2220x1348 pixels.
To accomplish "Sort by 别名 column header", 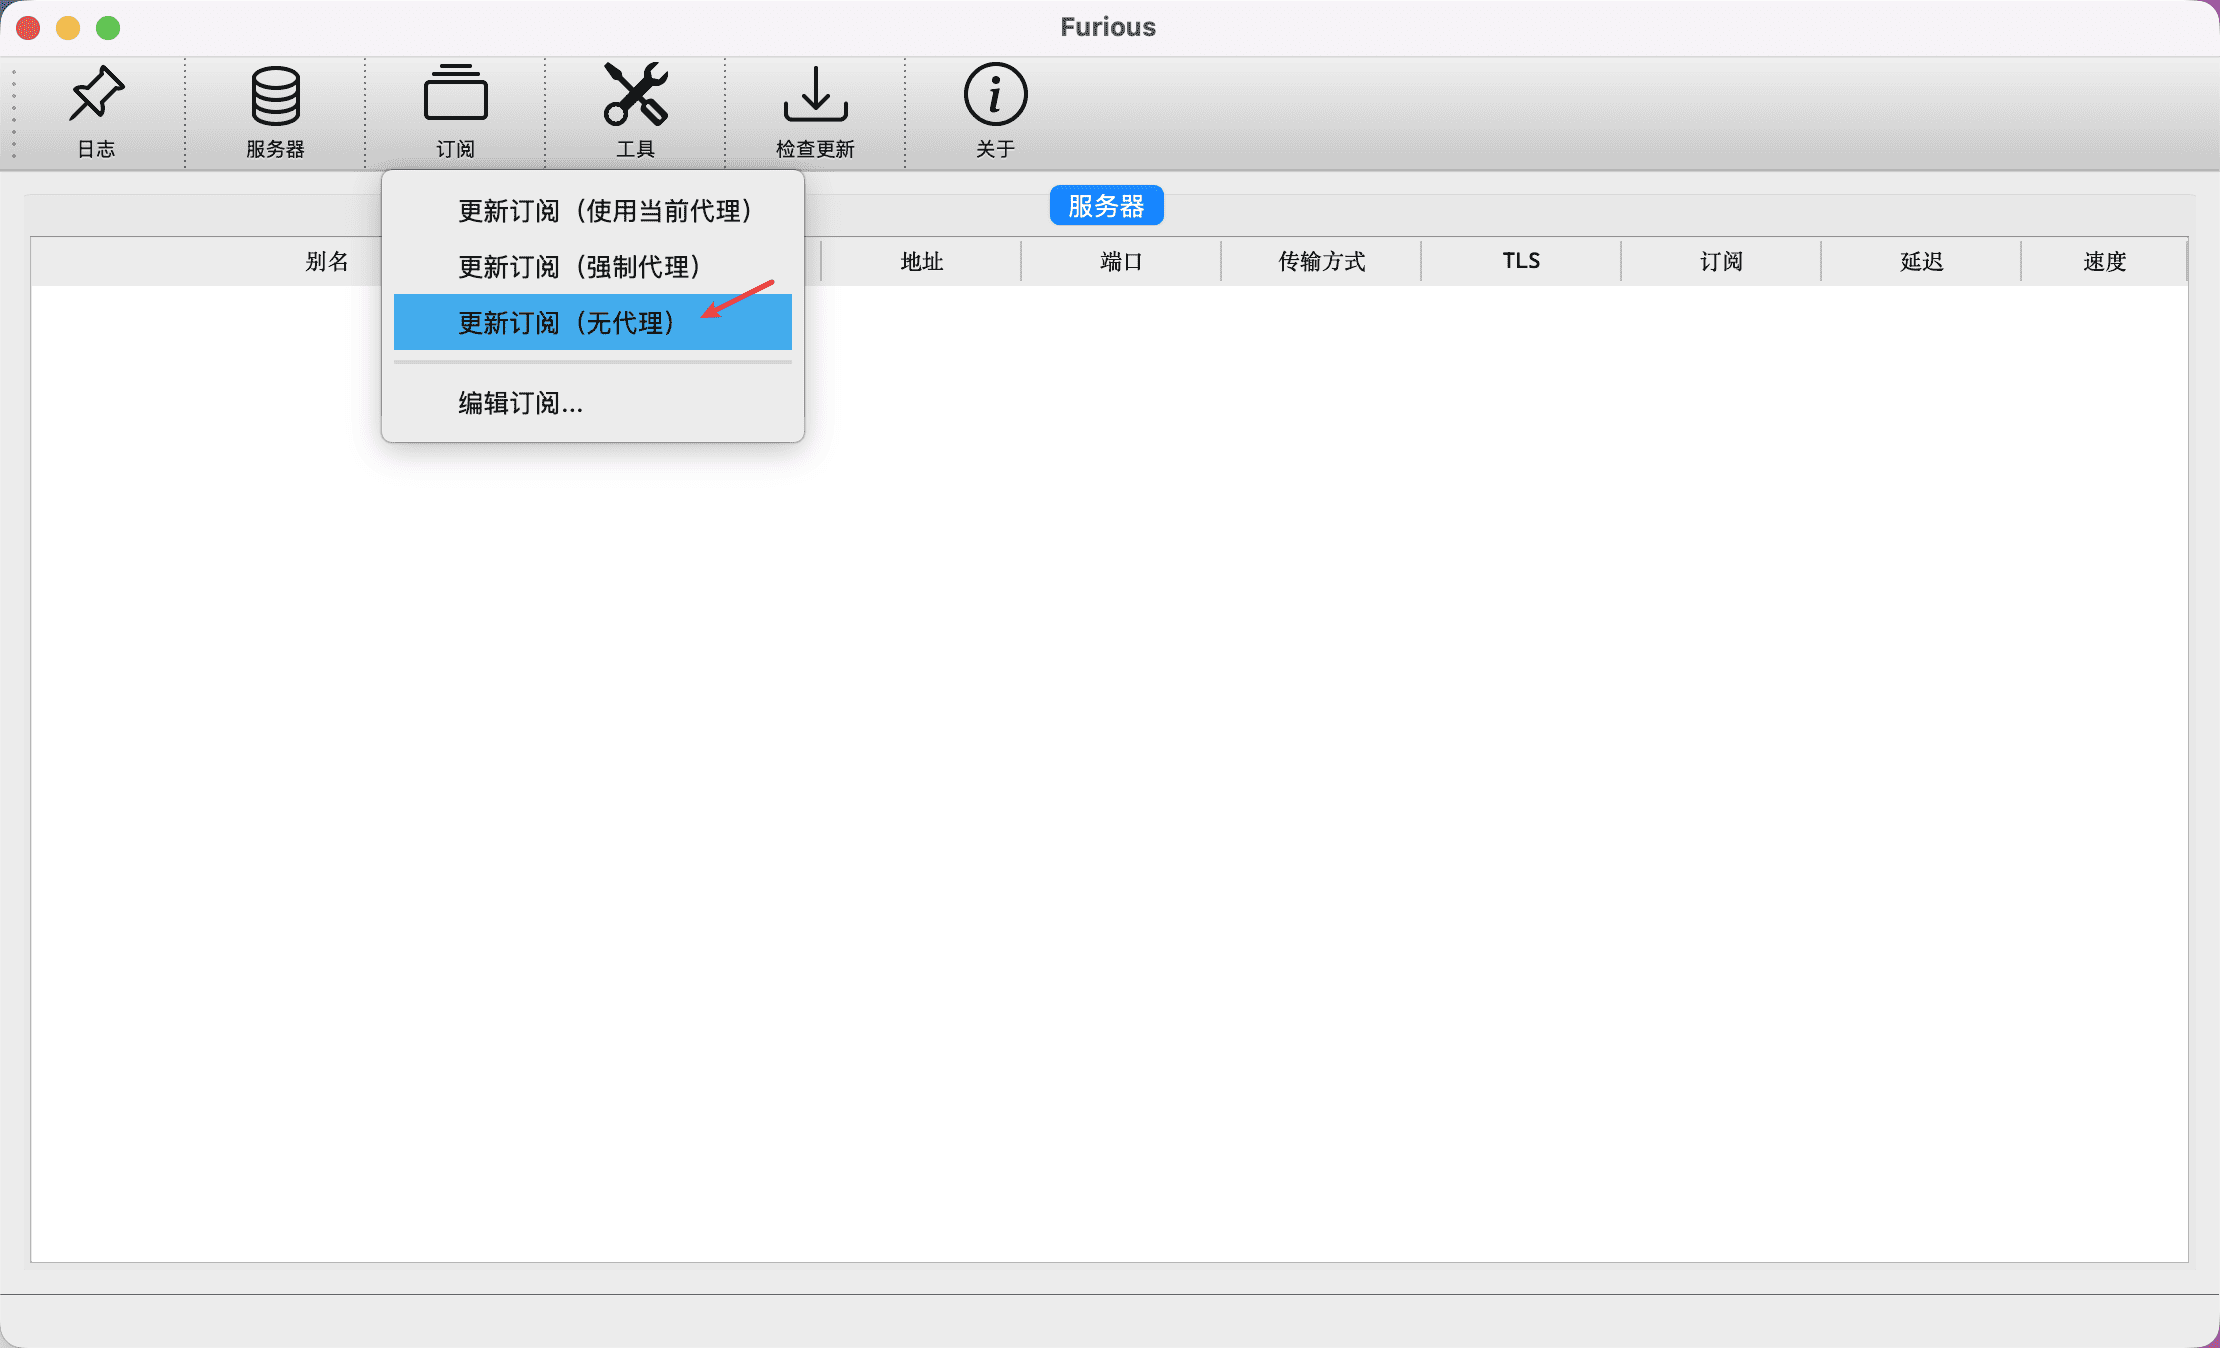I will tap(326, 262).
